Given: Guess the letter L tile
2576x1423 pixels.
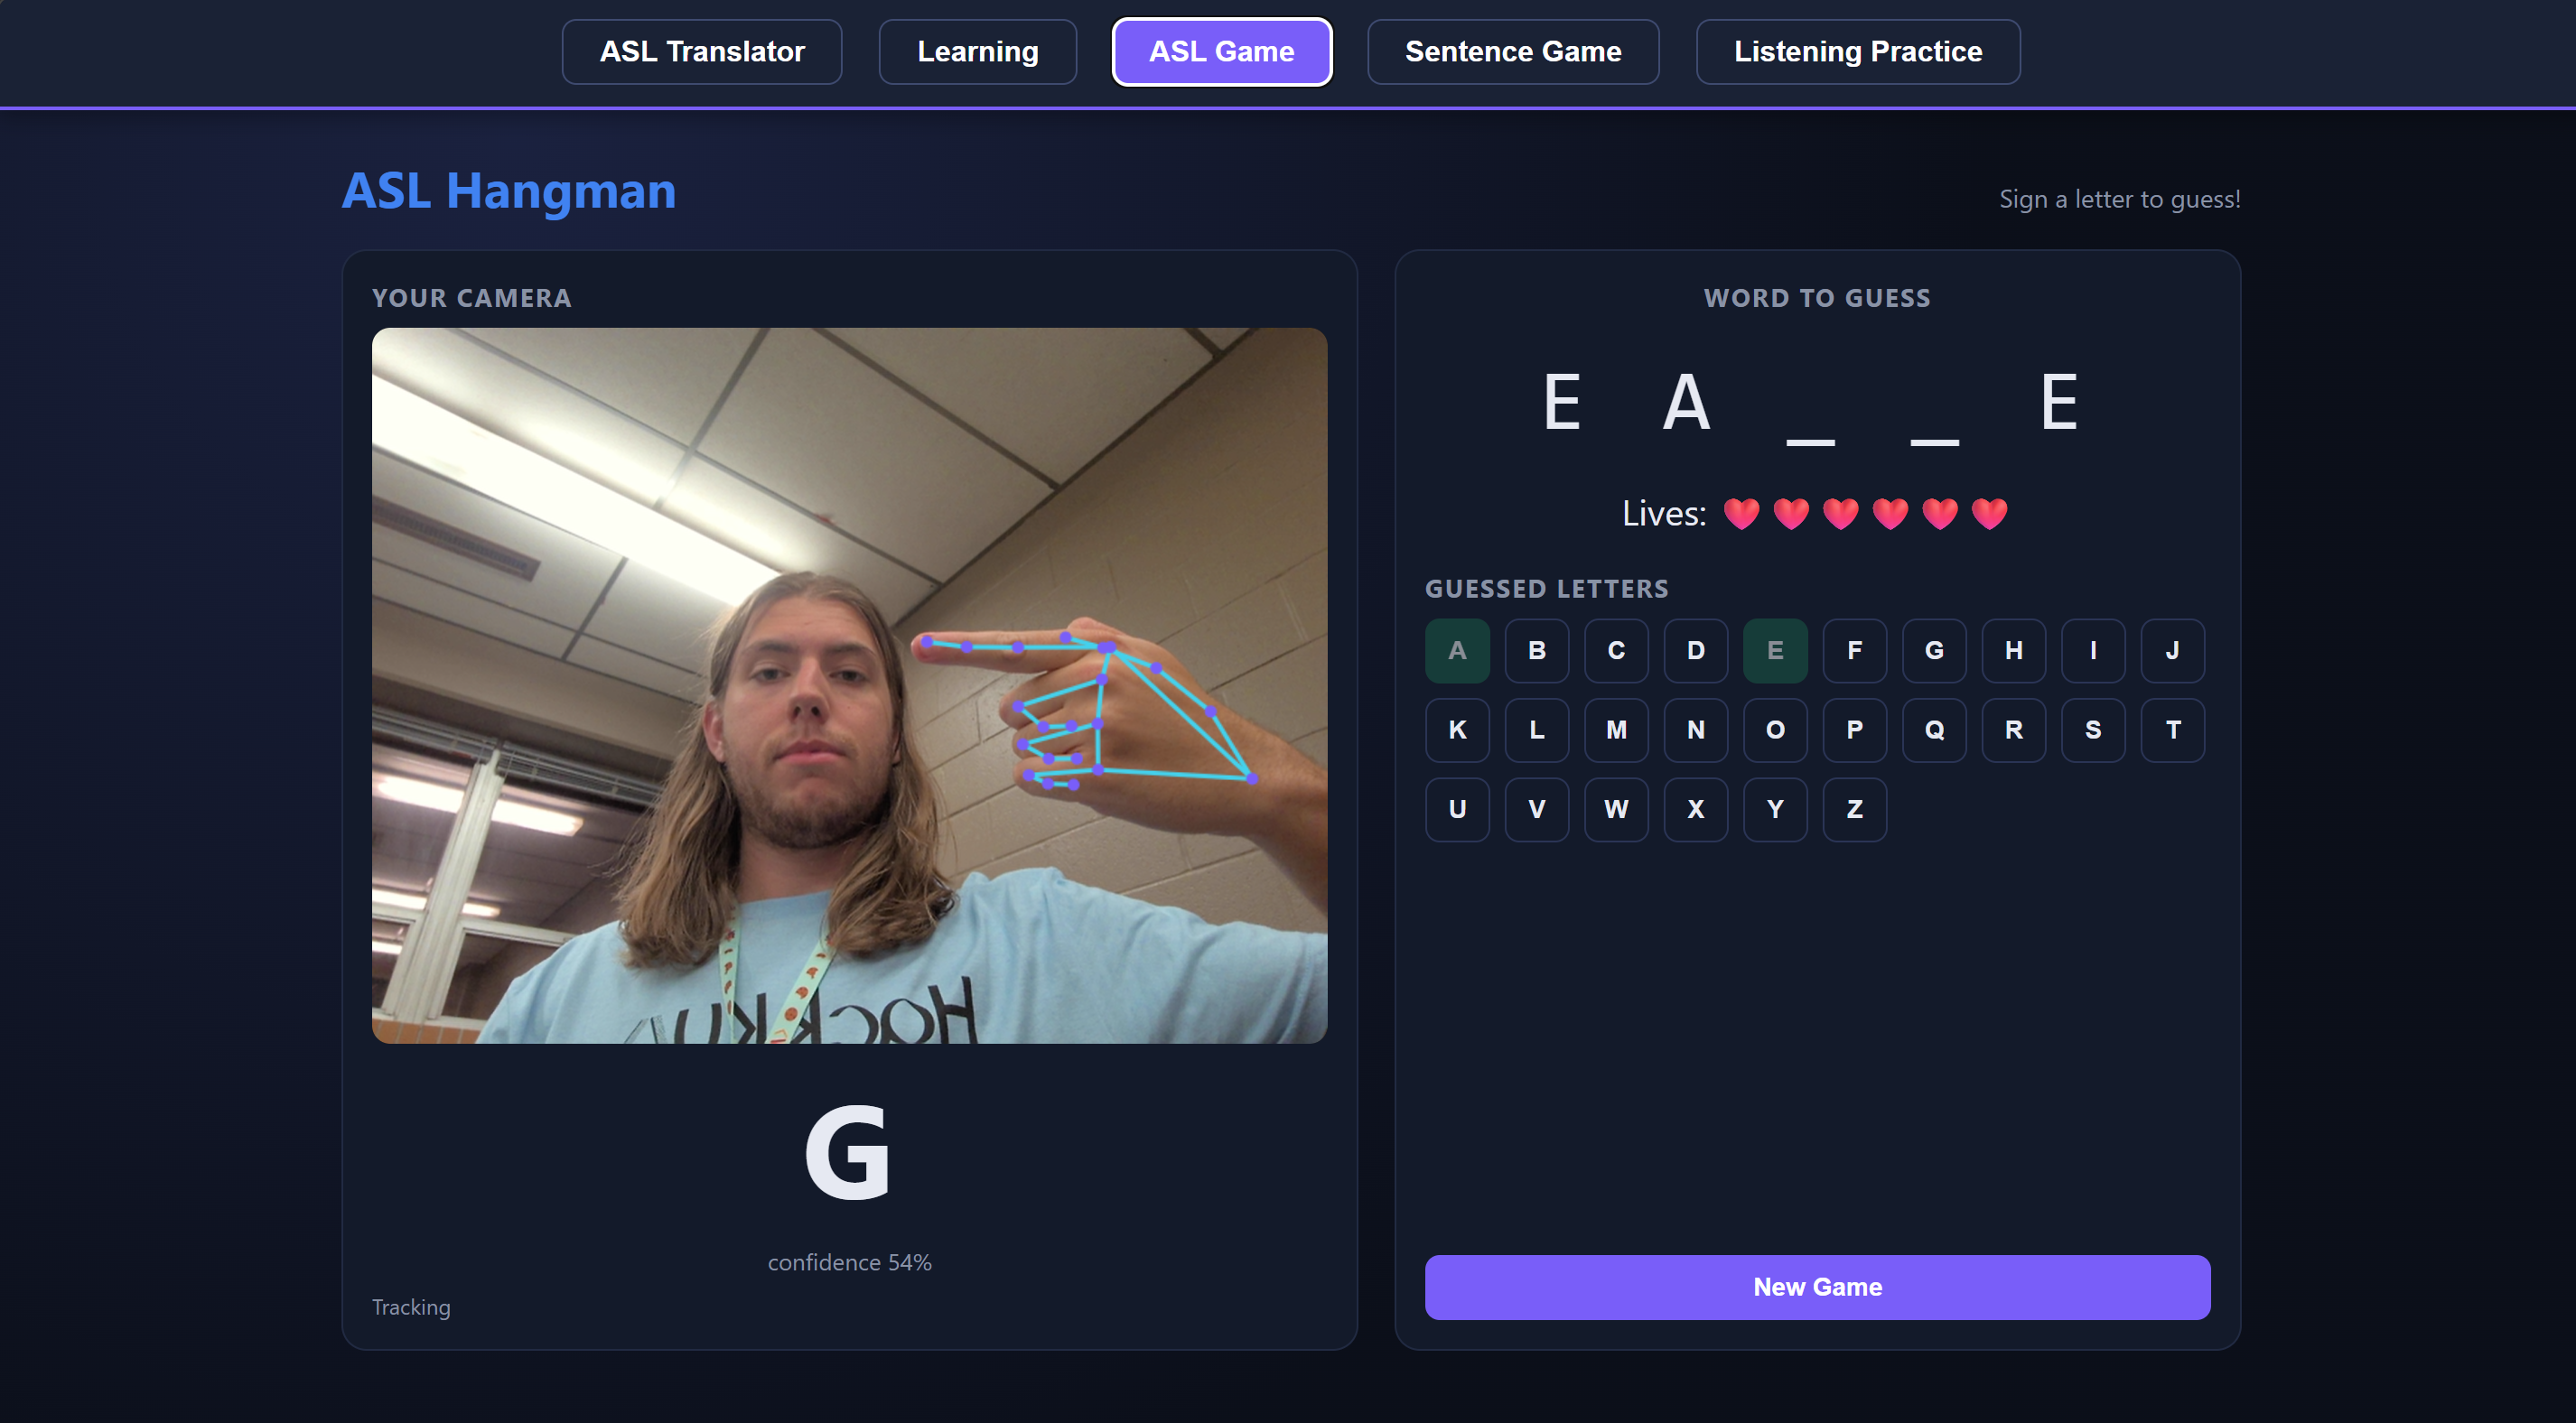Looking at the screenshot, I should click(x=1536, y=730).
